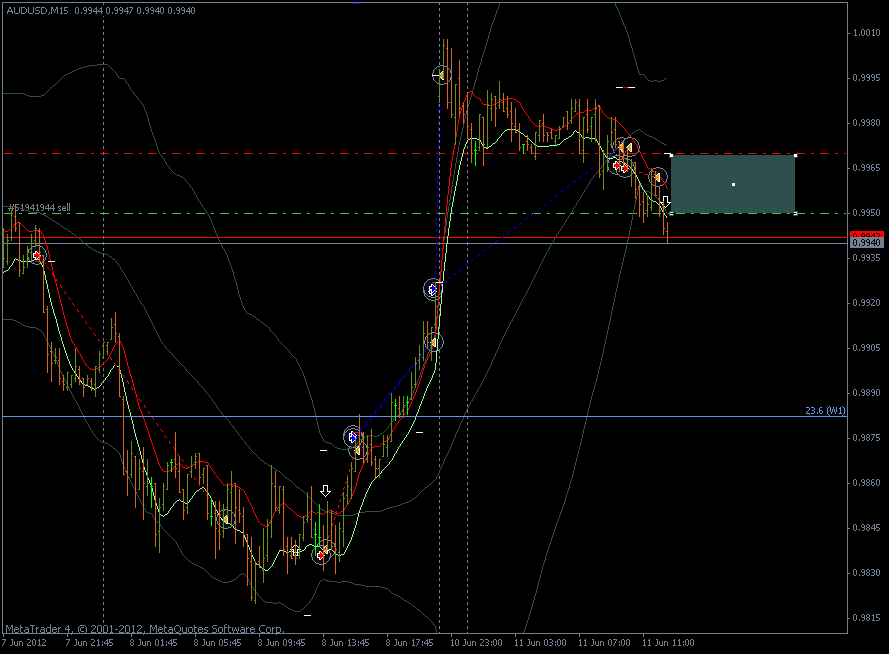Select the blue buy arrow near the 0.9875 level
889x654 pixels.
[x=353, y=437]
